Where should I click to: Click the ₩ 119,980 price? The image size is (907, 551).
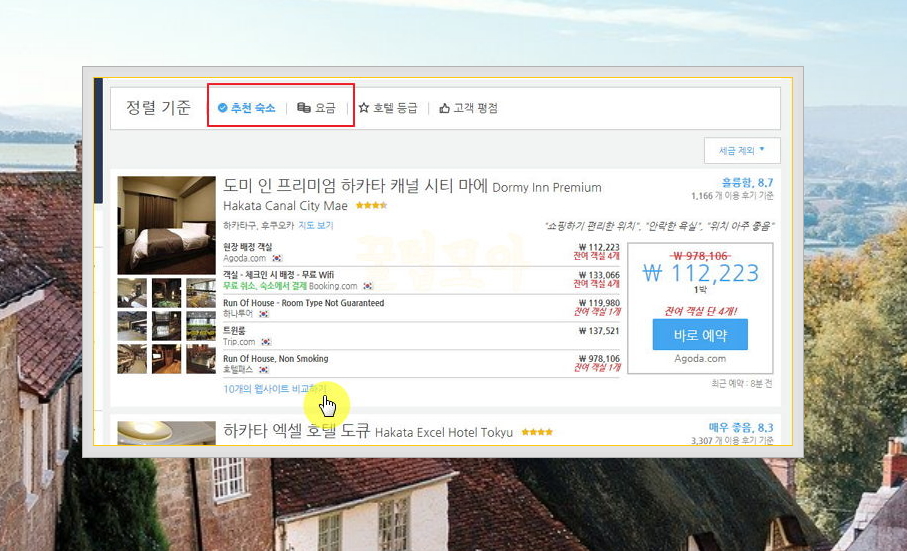[x=599, y=302]
